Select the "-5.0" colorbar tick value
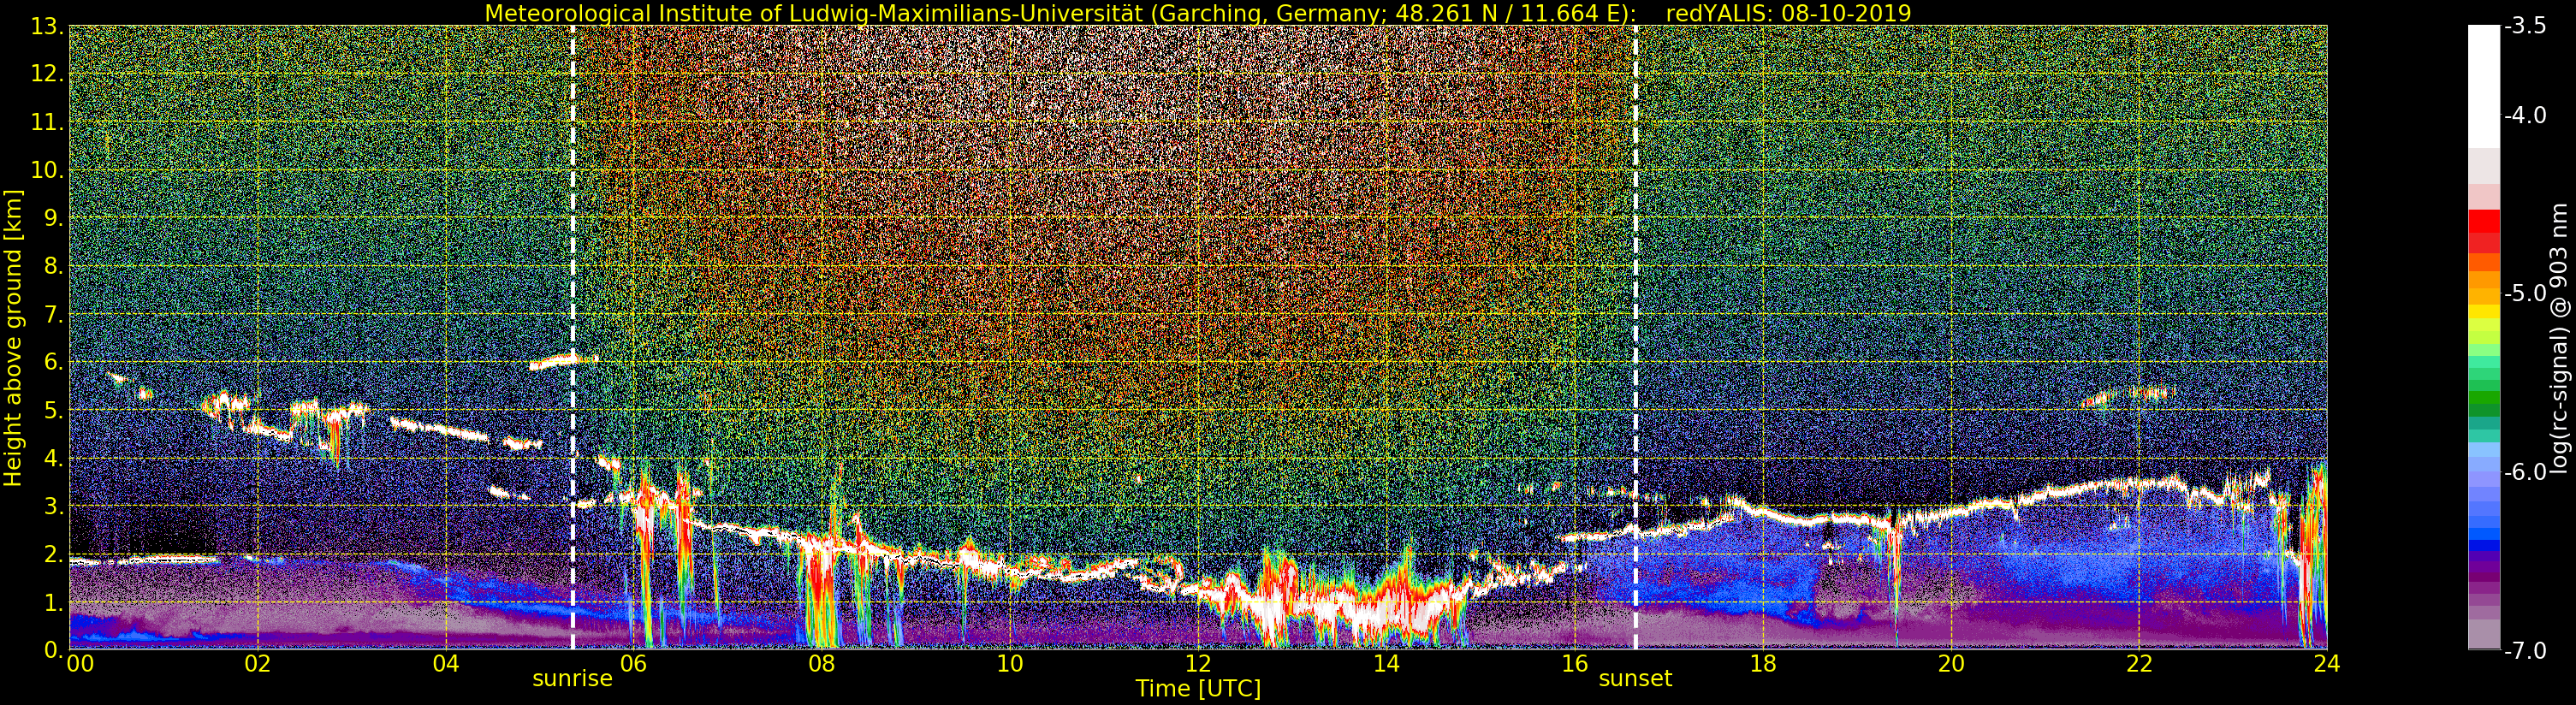2576x705 pixels. (2525, 294)
